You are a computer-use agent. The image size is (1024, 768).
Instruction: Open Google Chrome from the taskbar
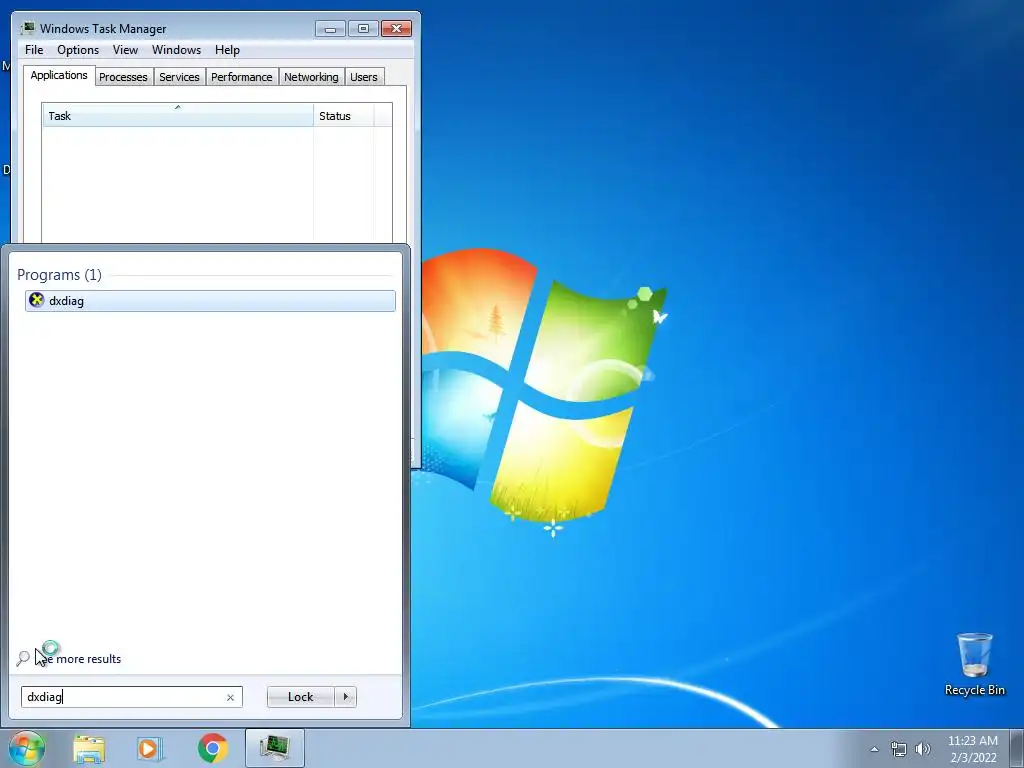click(x=212, y=748)
